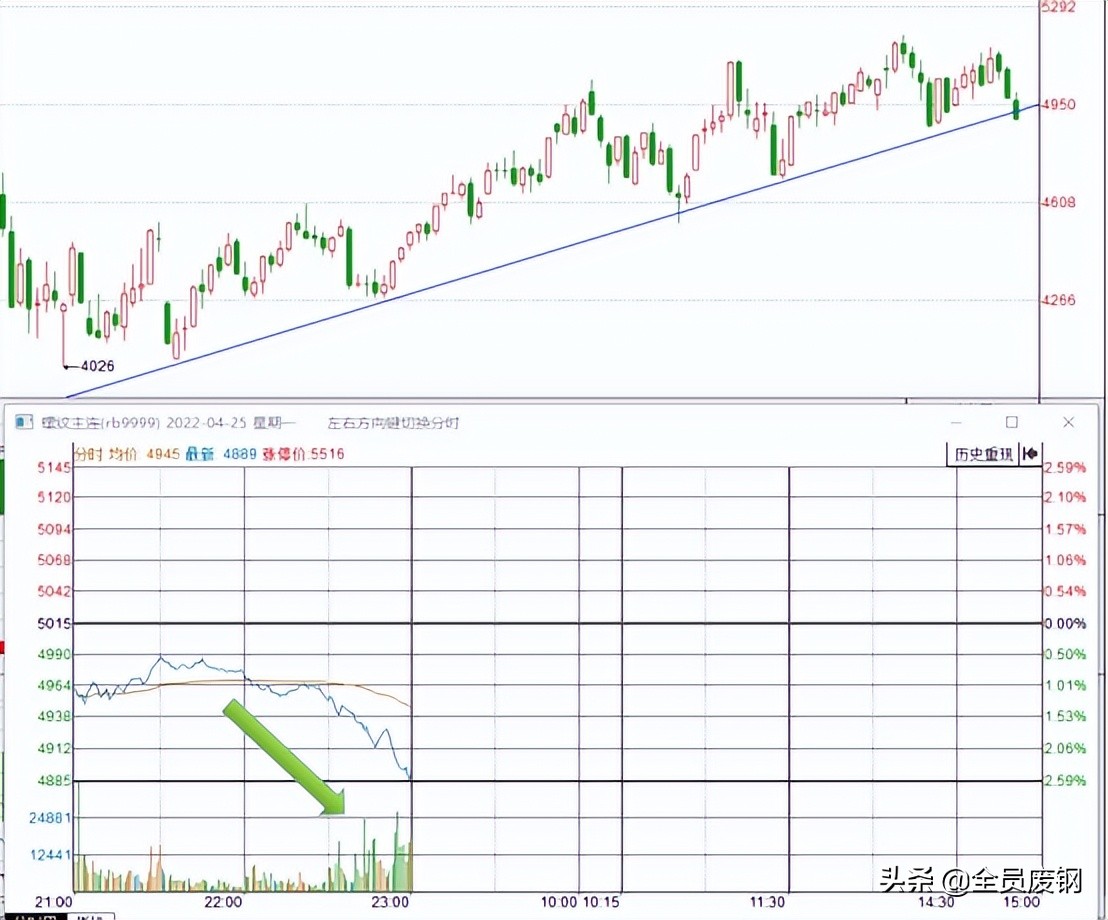Close the intraday chart popup window

click(1068, 423)
